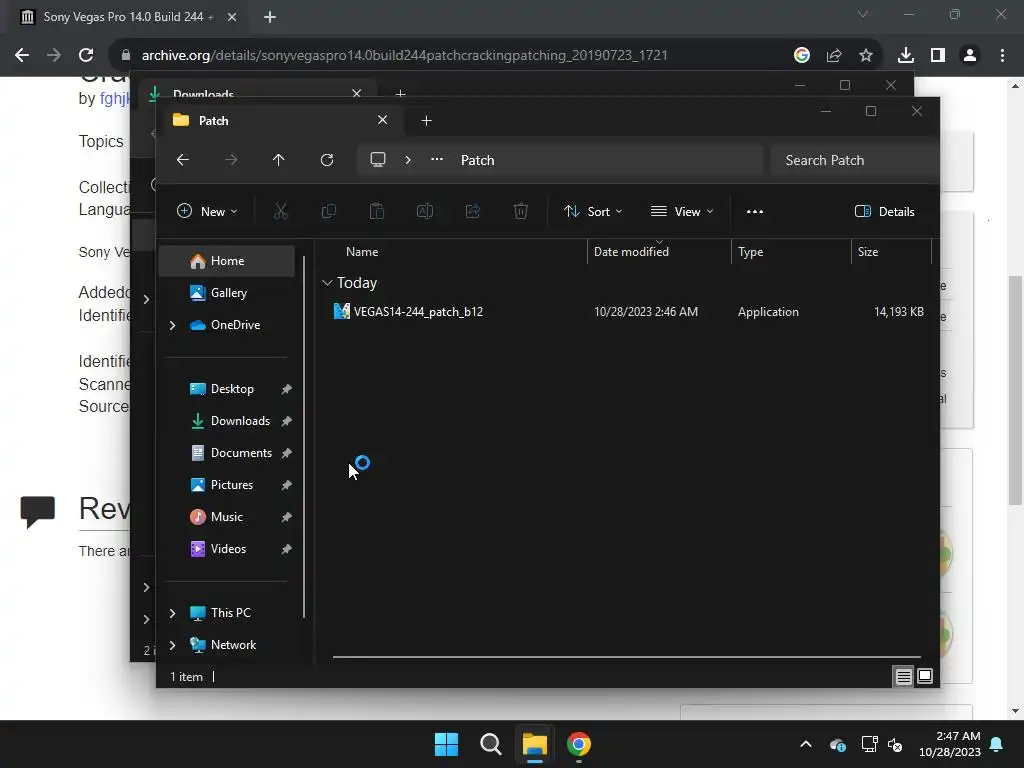
Task: Open Music quick access folder
Action: (x=227, y=517)
